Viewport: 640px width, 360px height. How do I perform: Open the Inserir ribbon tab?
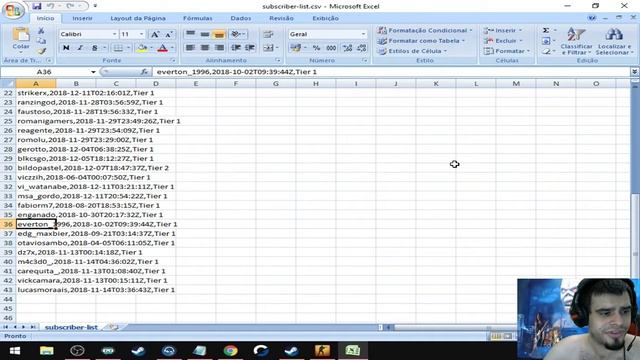(82, 18)
